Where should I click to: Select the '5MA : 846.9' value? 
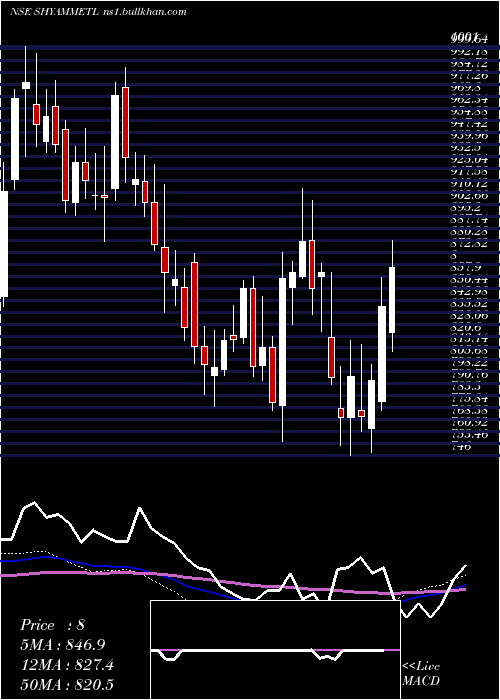(62, 645)
